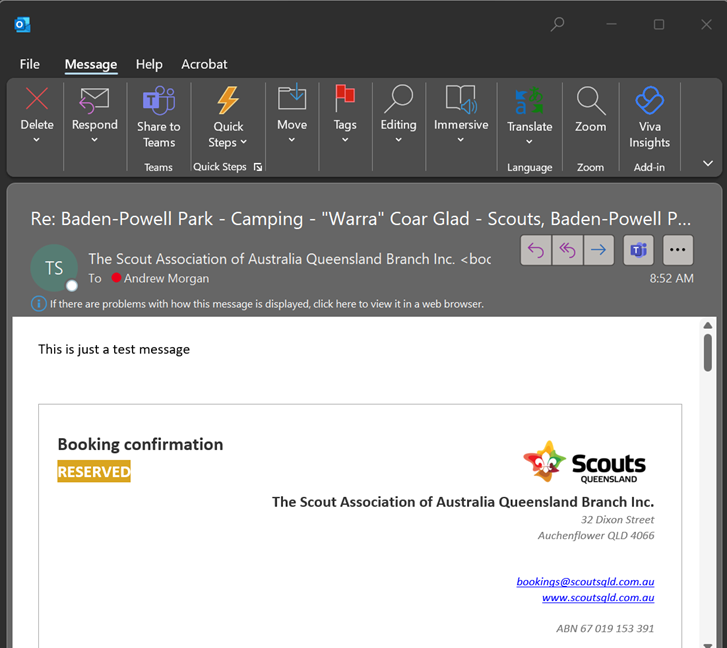727x648 pixels.
Task: Click the Translate icon
Action: pyautogui.click(x=529, y=100)
